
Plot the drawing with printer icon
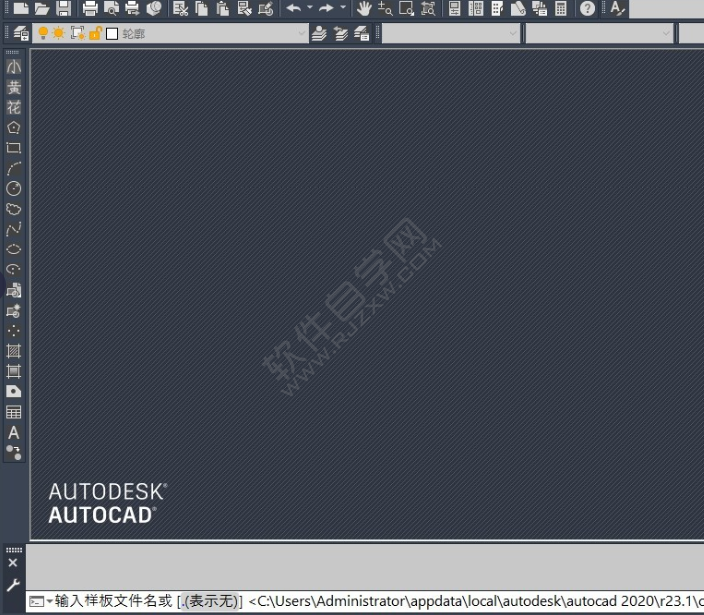coord(90,8)
